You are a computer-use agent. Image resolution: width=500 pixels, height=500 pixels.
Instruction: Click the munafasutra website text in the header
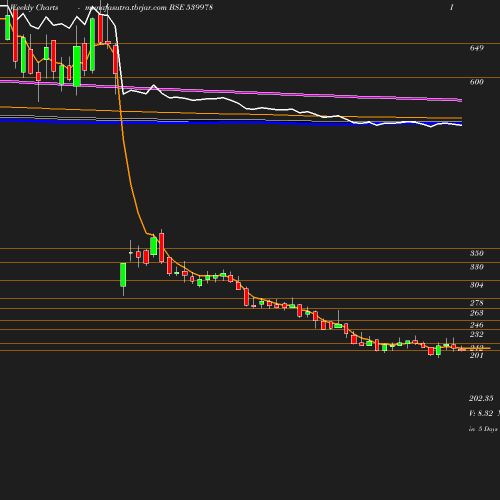(126, 8)
